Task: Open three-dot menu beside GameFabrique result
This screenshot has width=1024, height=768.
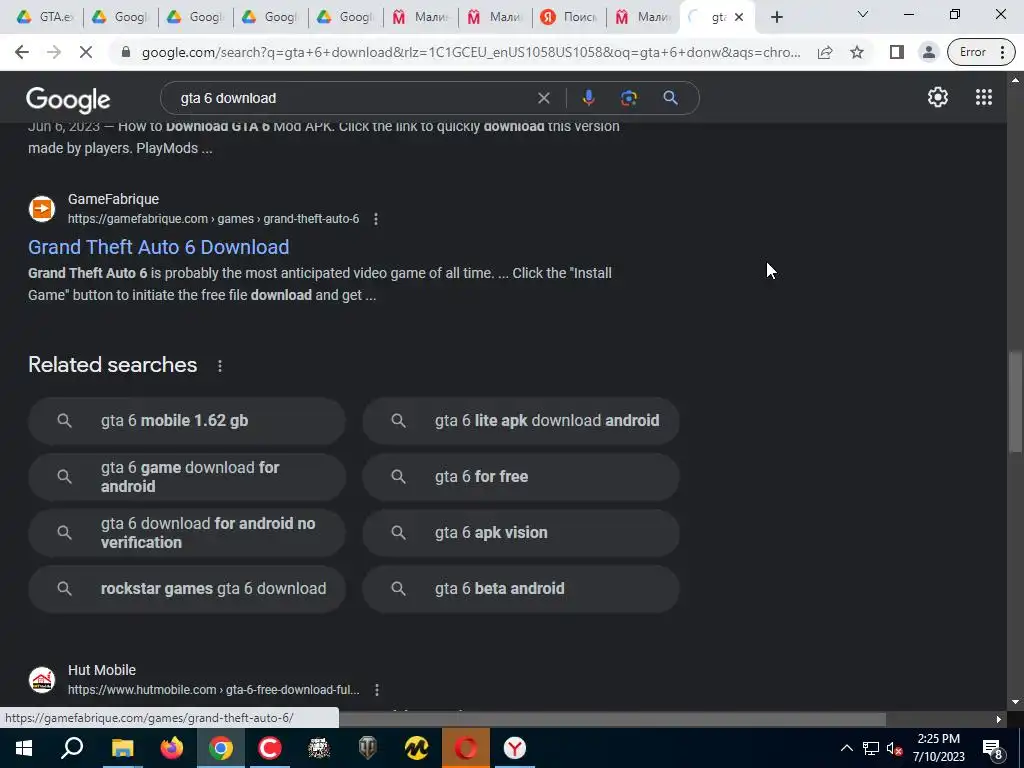Action: tap(376, 219)
